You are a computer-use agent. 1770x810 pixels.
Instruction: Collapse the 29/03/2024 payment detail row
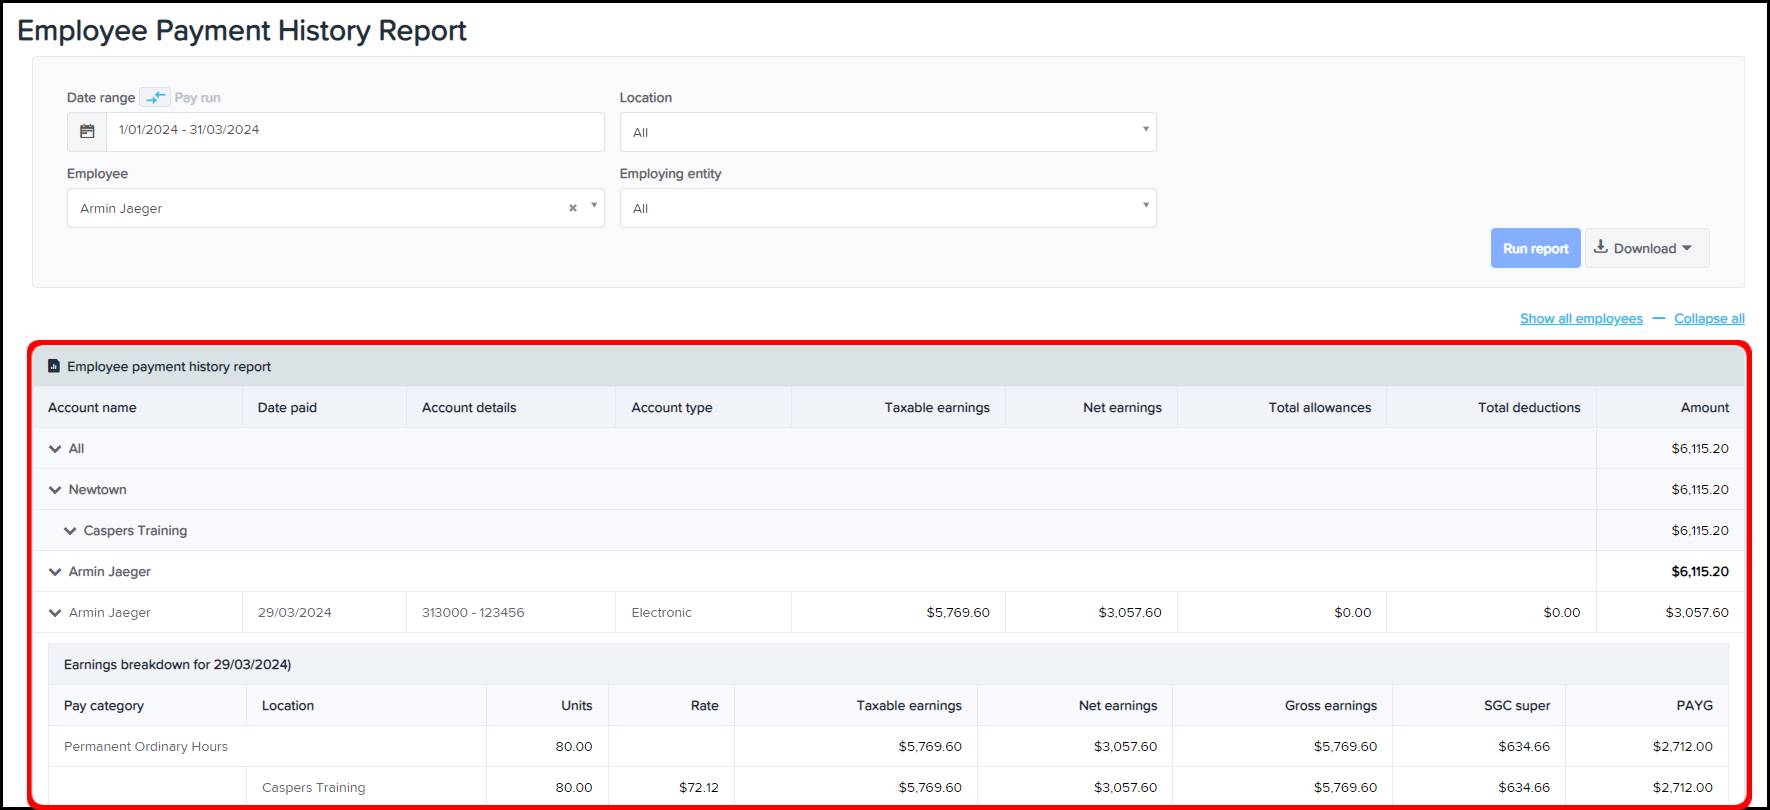pos(55,613)
